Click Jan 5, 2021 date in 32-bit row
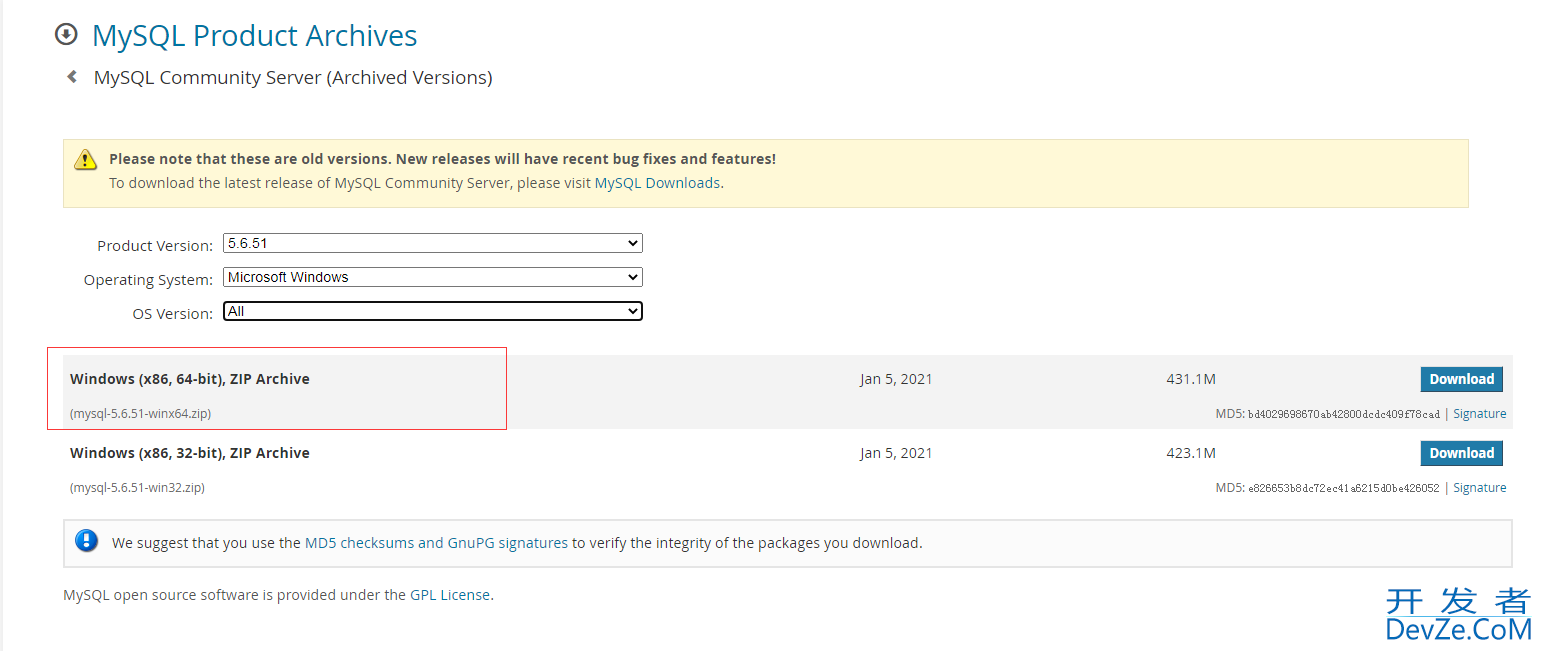The height and width of the screenshot is (651, 1542). click(896, 453)
